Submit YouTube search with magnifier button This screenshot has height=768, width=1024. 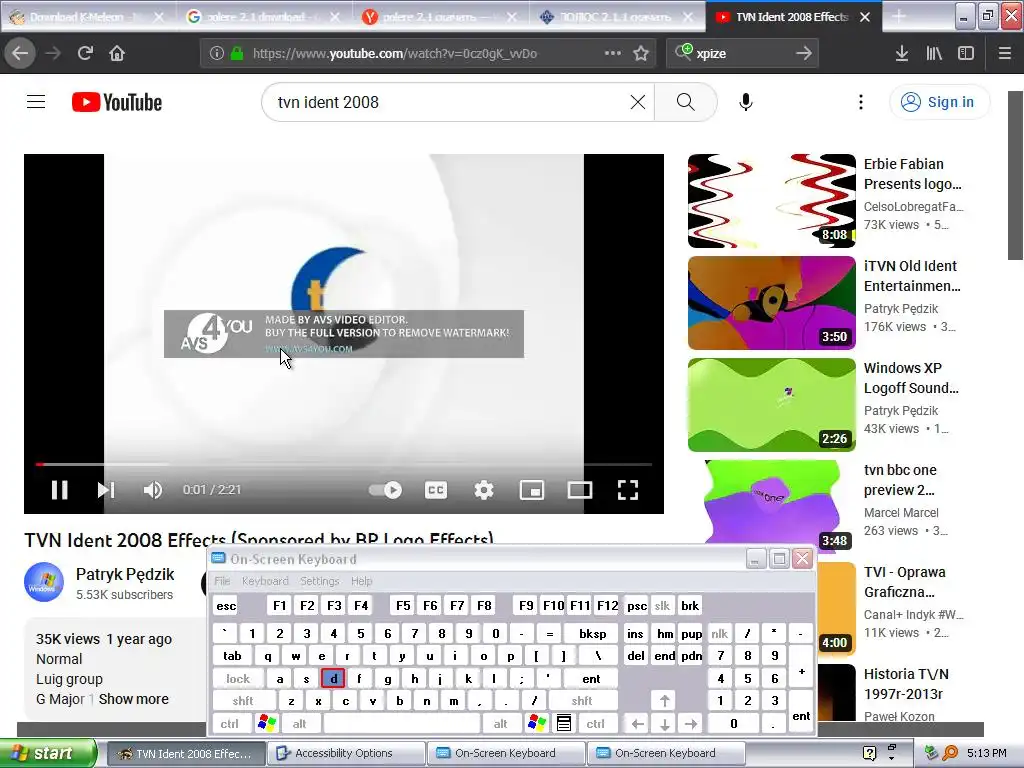click(686, 102)
